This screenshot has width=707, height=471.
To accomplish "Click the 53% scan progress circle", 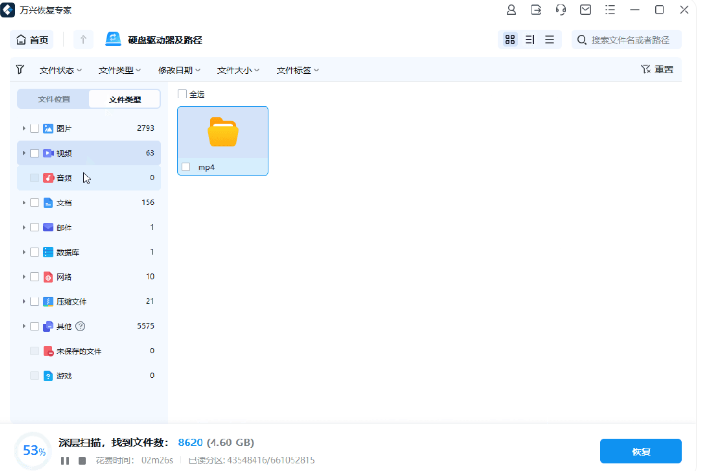I will (33, 450).
